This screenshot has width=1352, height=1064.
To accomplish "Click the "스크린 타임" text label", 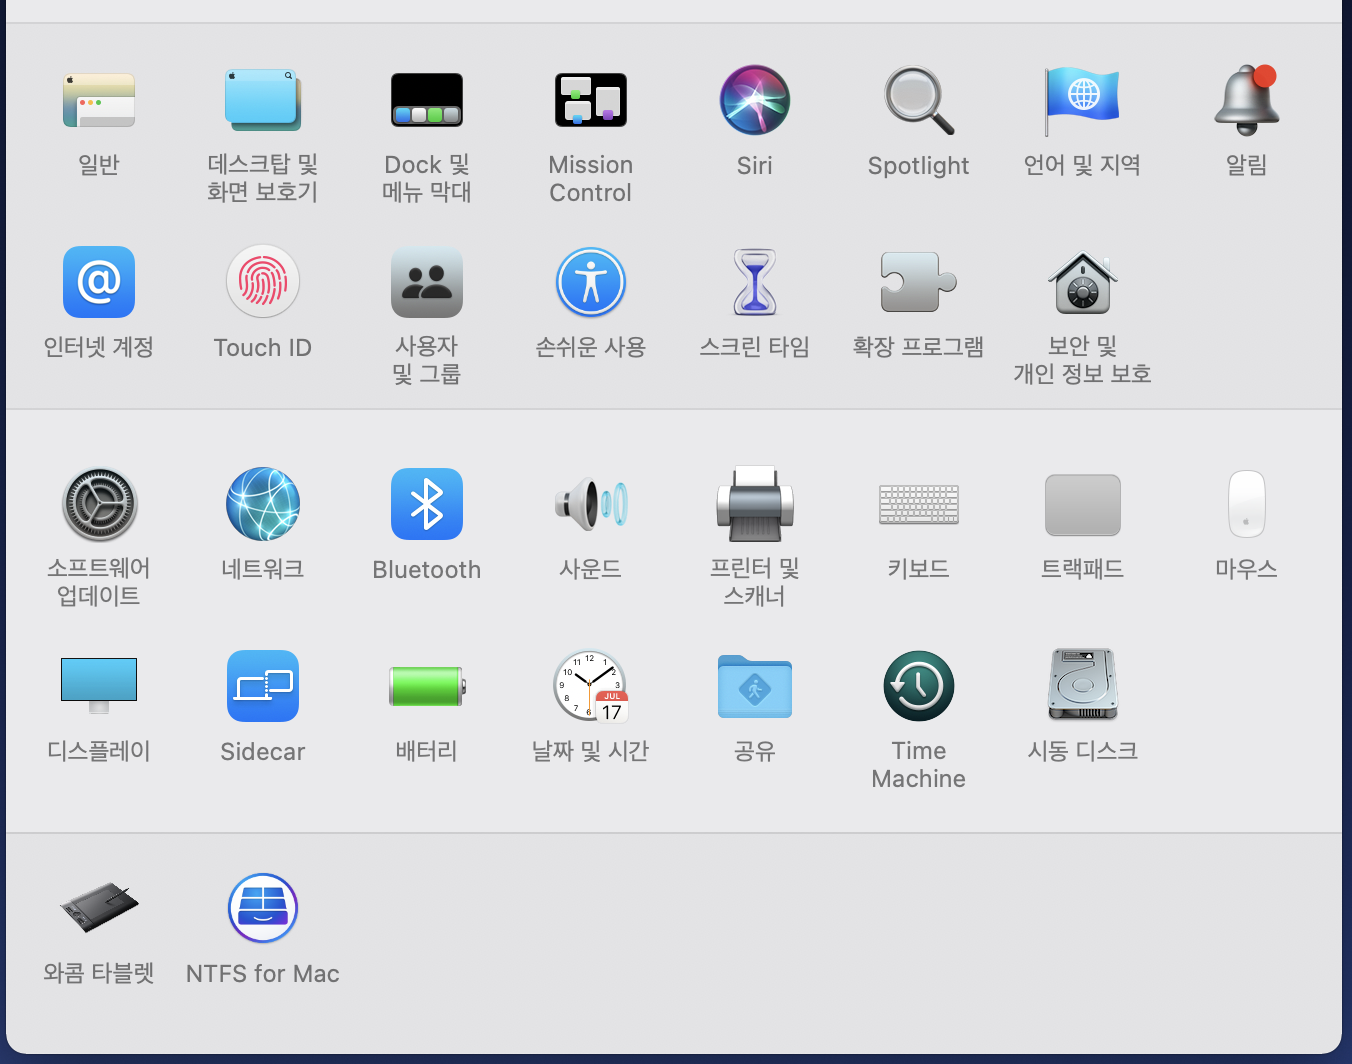I will (x=755, y=347).
